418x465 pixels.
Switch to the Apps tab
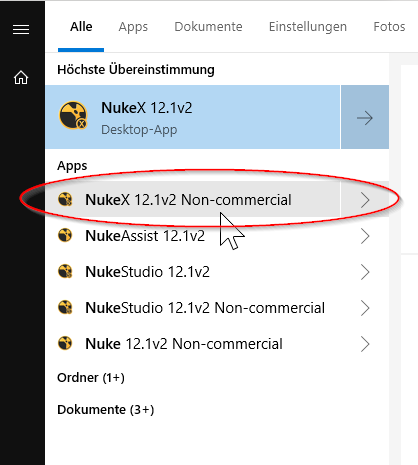[133, 27]
